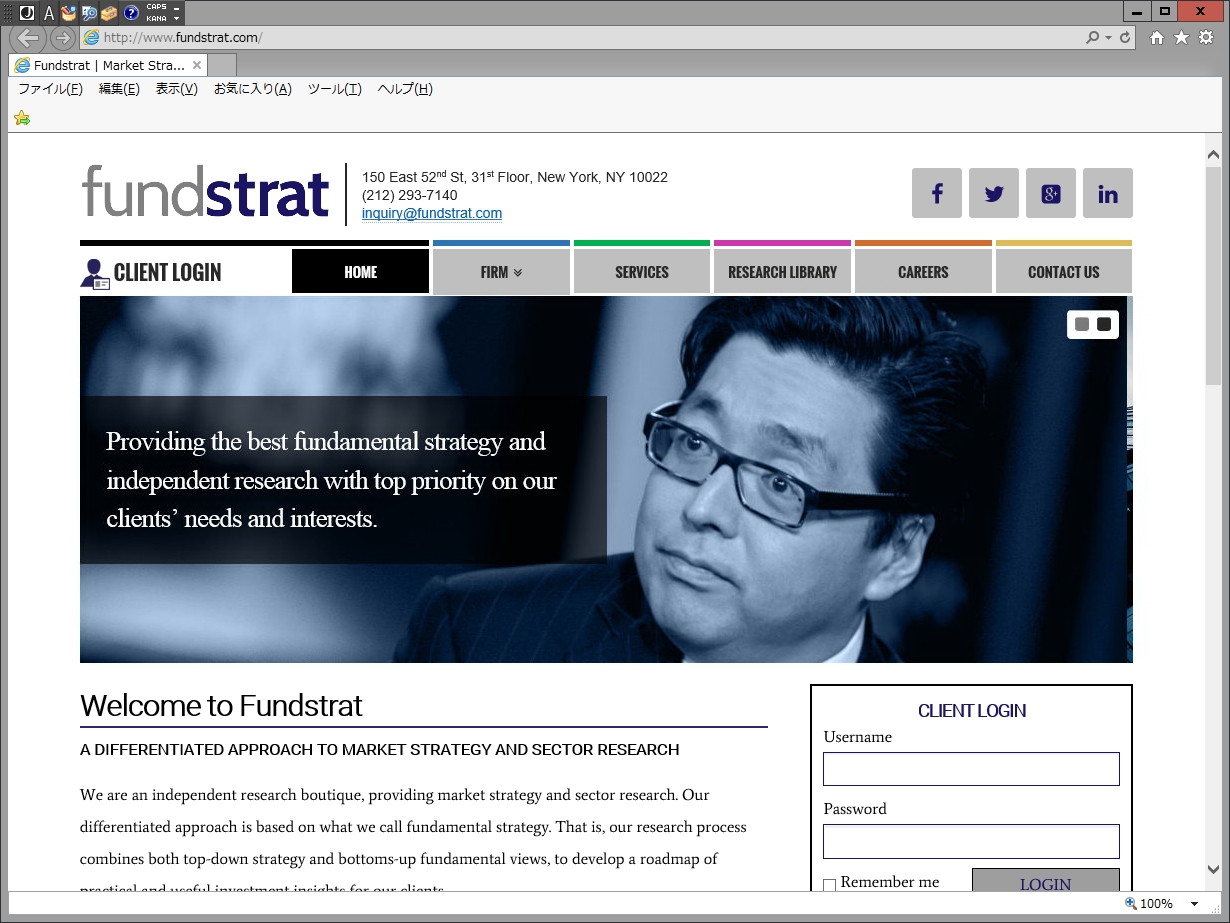Image resolution: width=1230 pixels, height=923 pixels.
Task: Click the inquiry@fundstrat.com email link
Action: (x=432, y=213)
